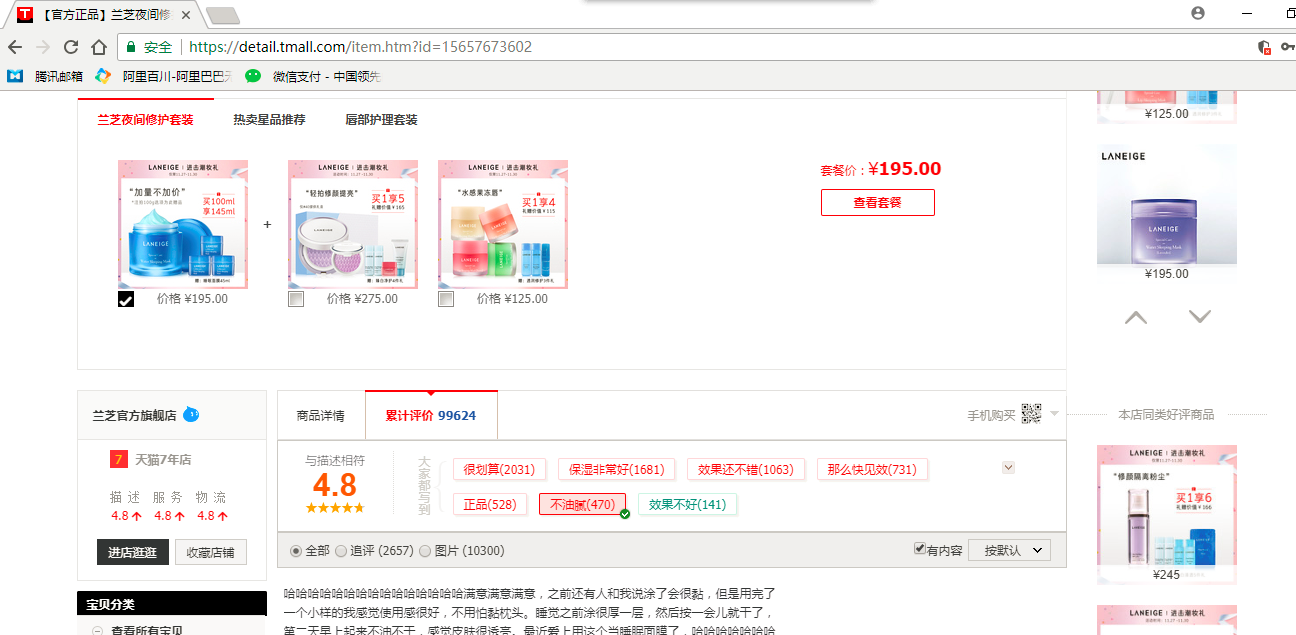Click the 查看套餐 button

(878, 202)
